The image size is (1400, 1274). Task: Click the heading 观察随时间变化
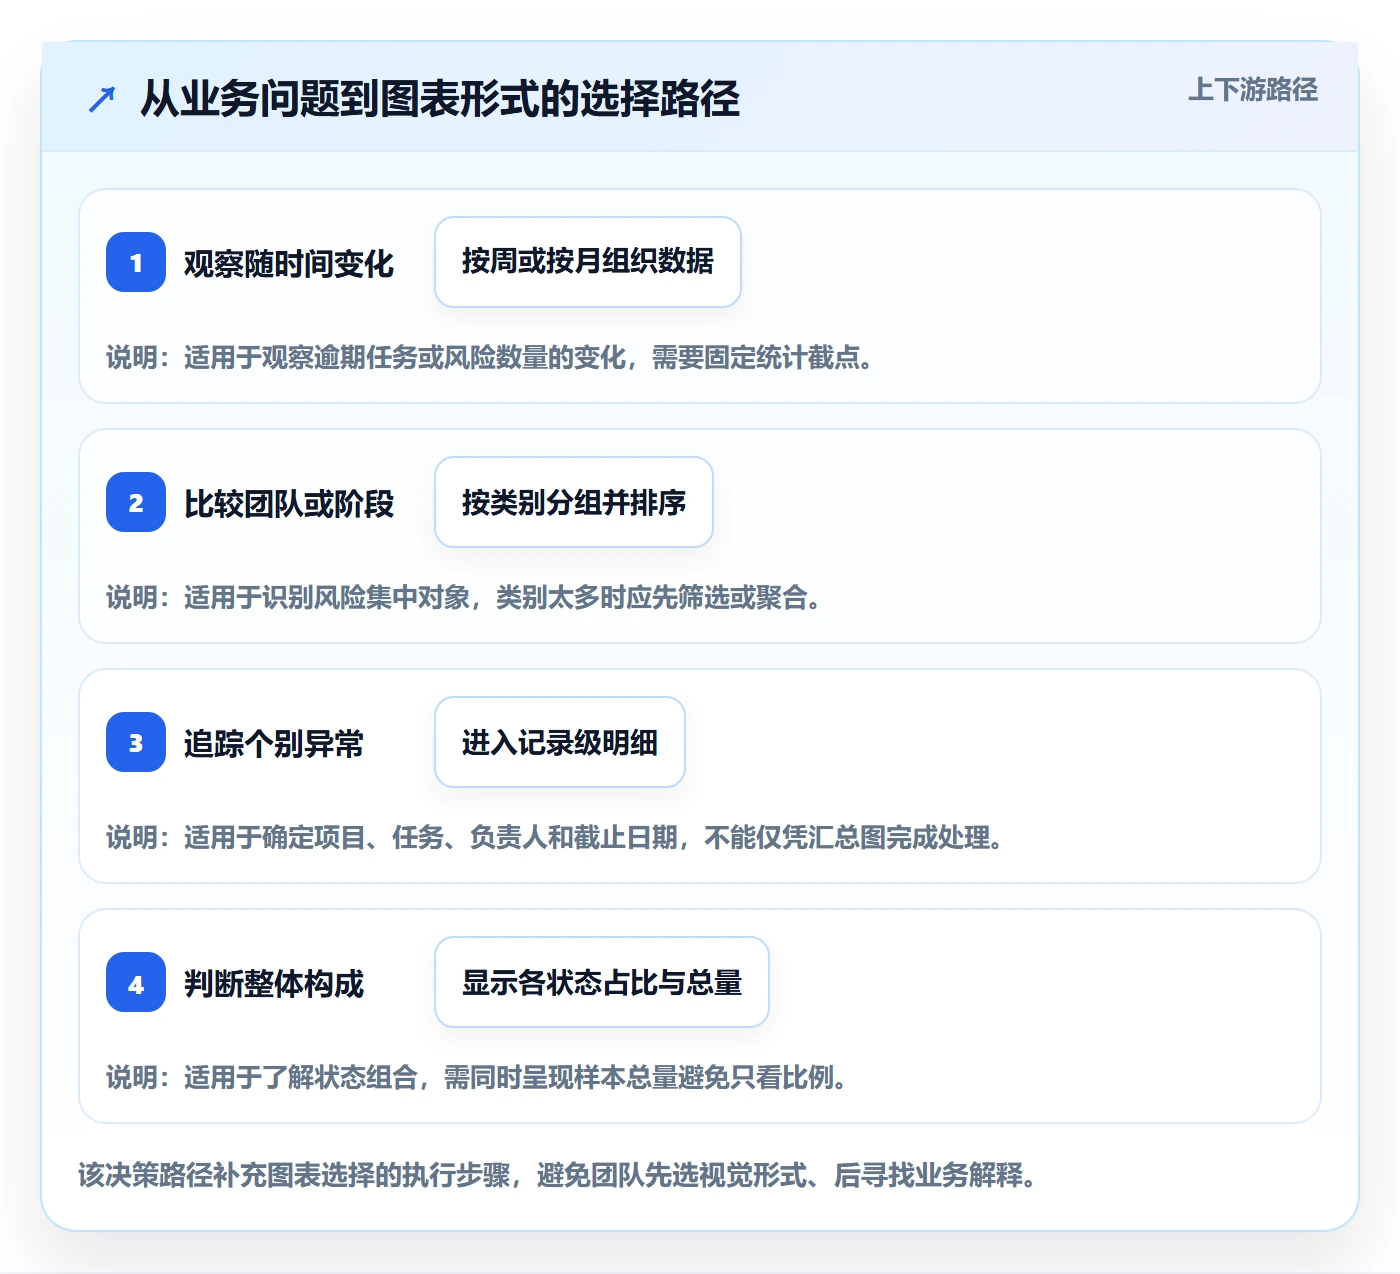click(289, 263)
